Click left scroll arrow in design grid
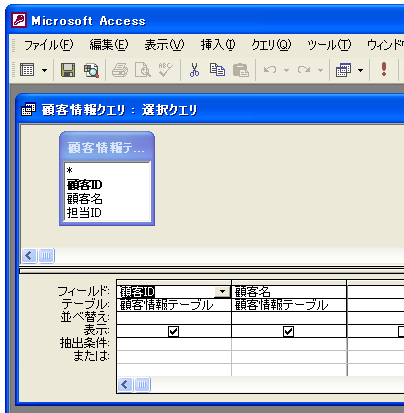The height and width of the screenshot is (413, 404). (125, 385)
